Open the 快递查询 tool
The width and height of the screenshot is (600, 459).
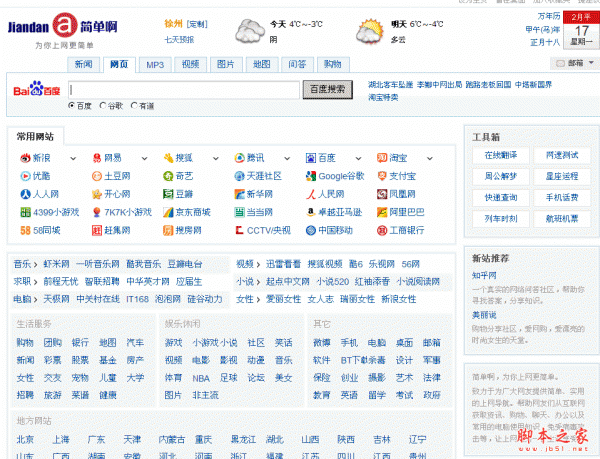pyautogui.click(x=501, y=198)
